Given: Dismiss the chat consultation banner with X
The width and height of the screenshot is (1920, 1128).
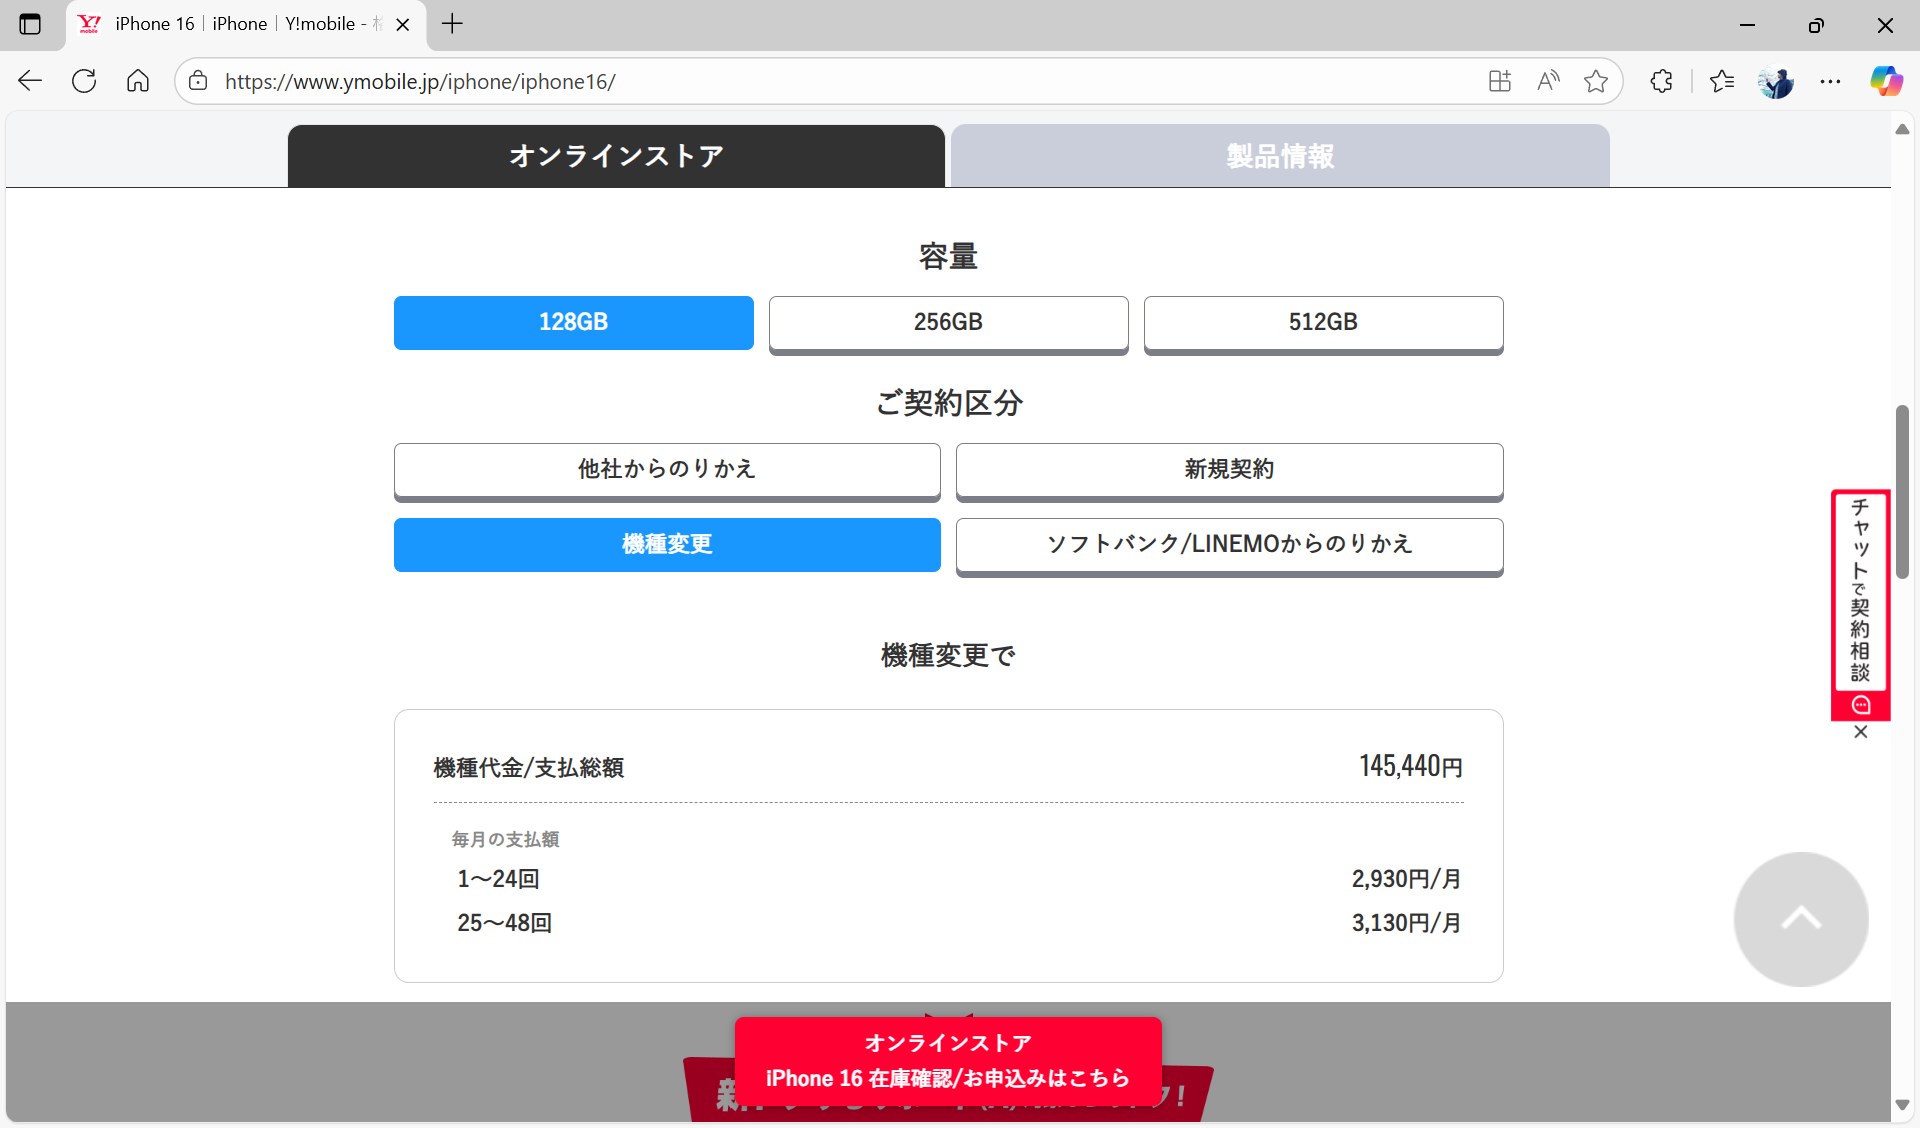Looking at the screenshot, I should click(x=1860, y=732).
